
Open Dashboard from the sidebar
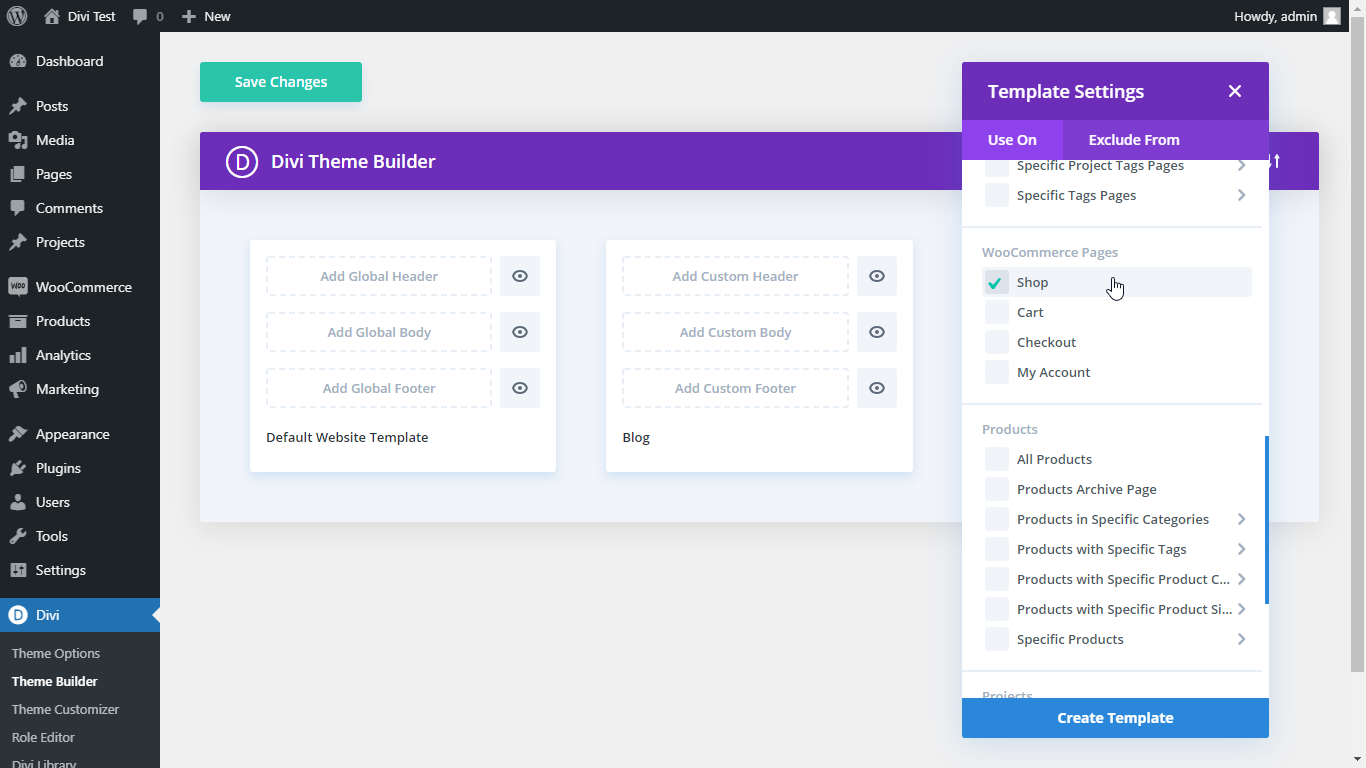(x=80, y=61)
